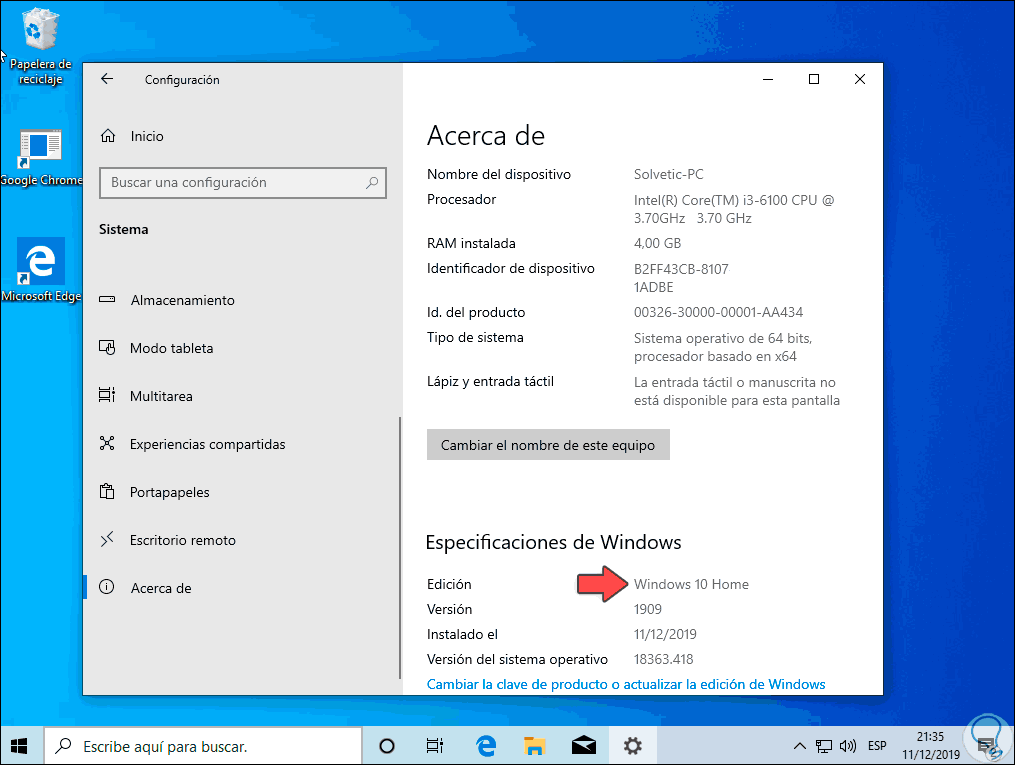
Task: Select the Experiencias compartidas icon
Action: pos(107,443)
